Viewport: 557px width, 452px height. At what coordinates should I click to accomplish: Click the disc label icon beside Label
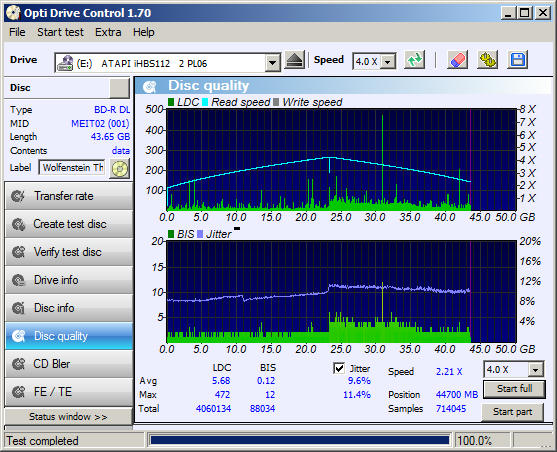[x=120, y=168]
